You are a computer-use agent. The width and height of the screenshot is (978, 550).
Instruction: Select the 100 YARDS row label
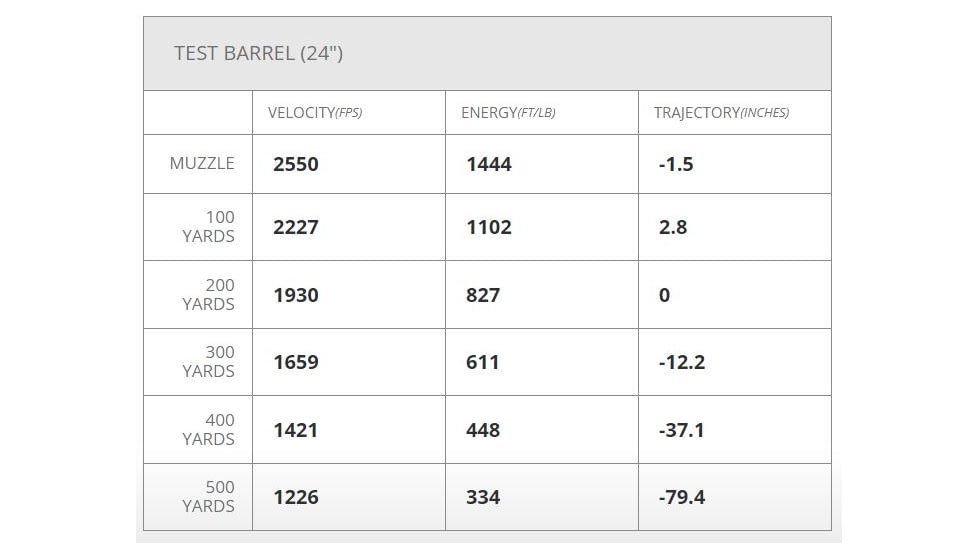pyautogui.click(x=209, y=227)
